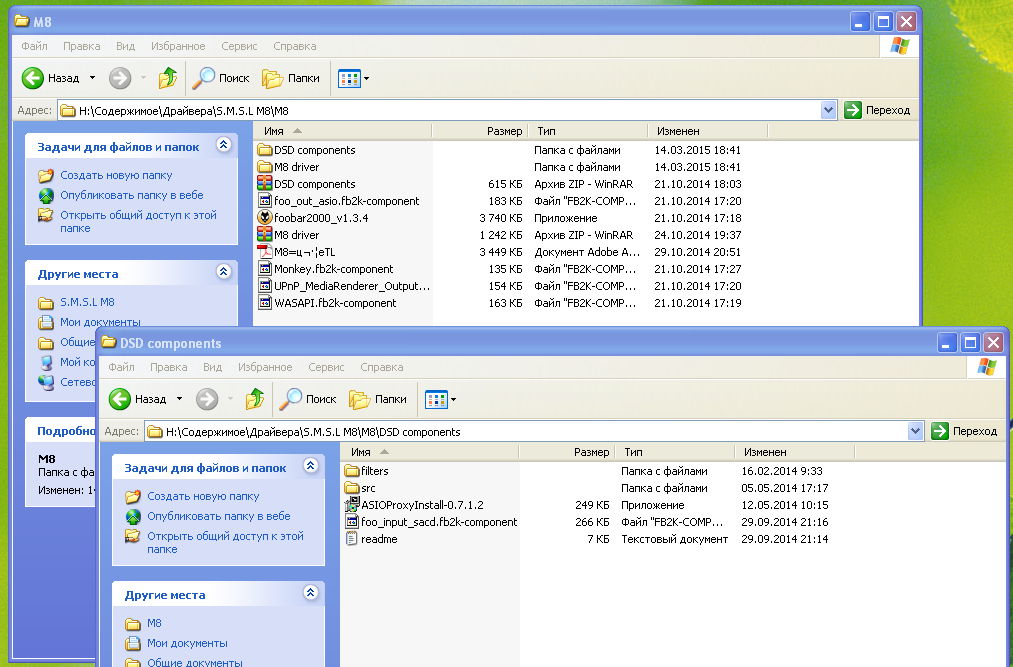Select the foobar2000_v1.3.4 application icon
1013x667 pixels.
coord(264,218)
